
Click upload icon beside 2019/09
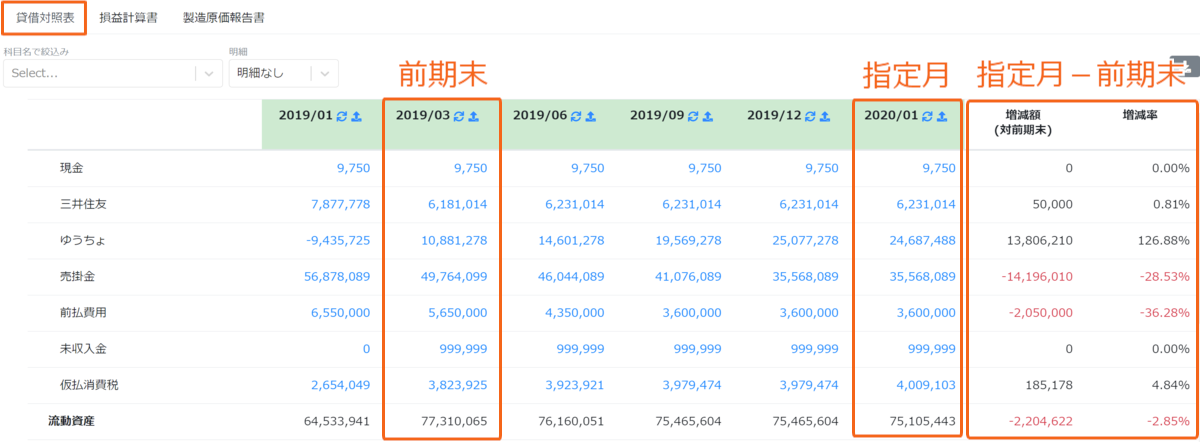pos(708,116)
